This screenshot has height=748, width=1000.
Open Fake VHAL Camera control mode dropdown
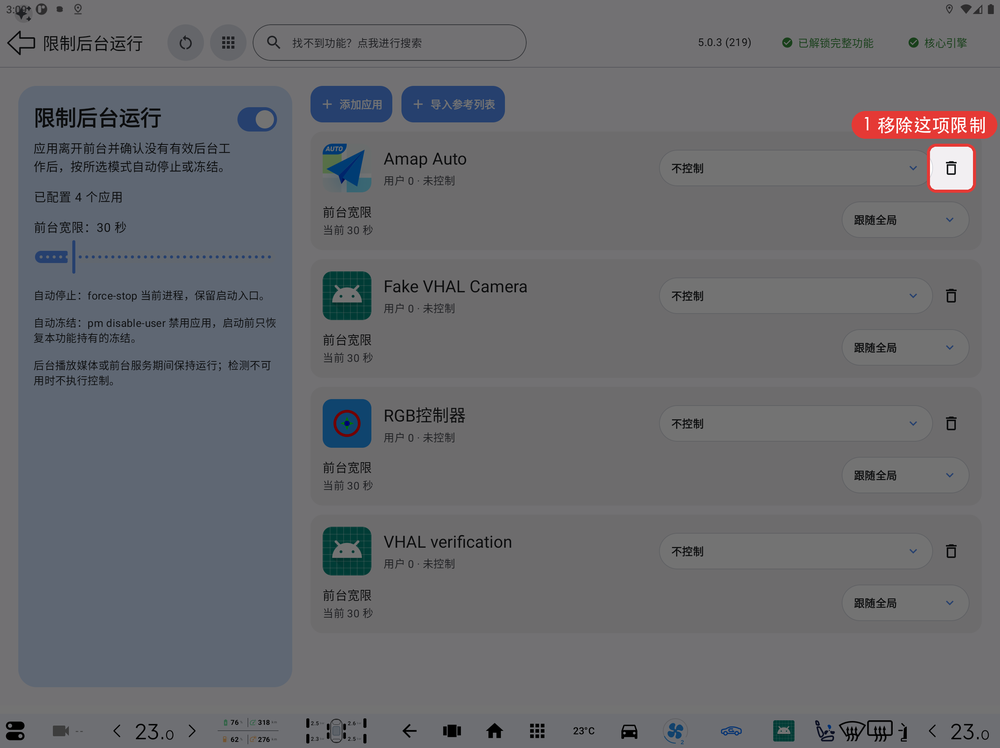pyautogui.click(x=795, y=296)
